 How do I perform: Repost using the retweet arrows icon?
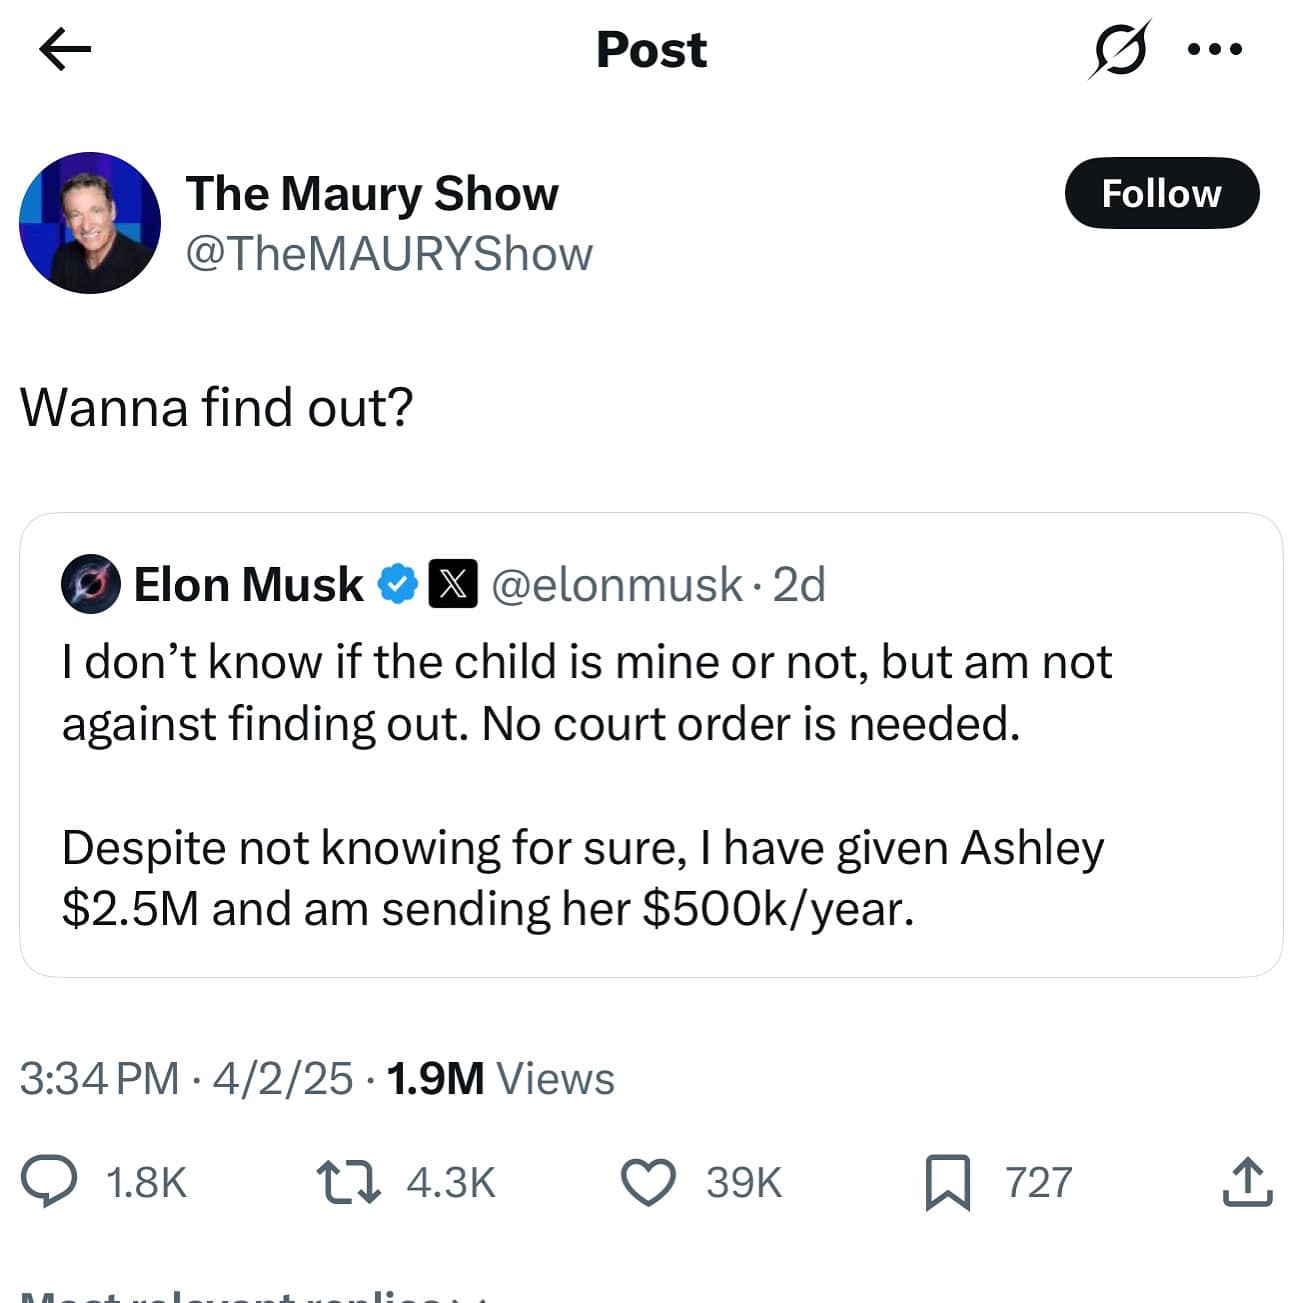pos(348,1181)
